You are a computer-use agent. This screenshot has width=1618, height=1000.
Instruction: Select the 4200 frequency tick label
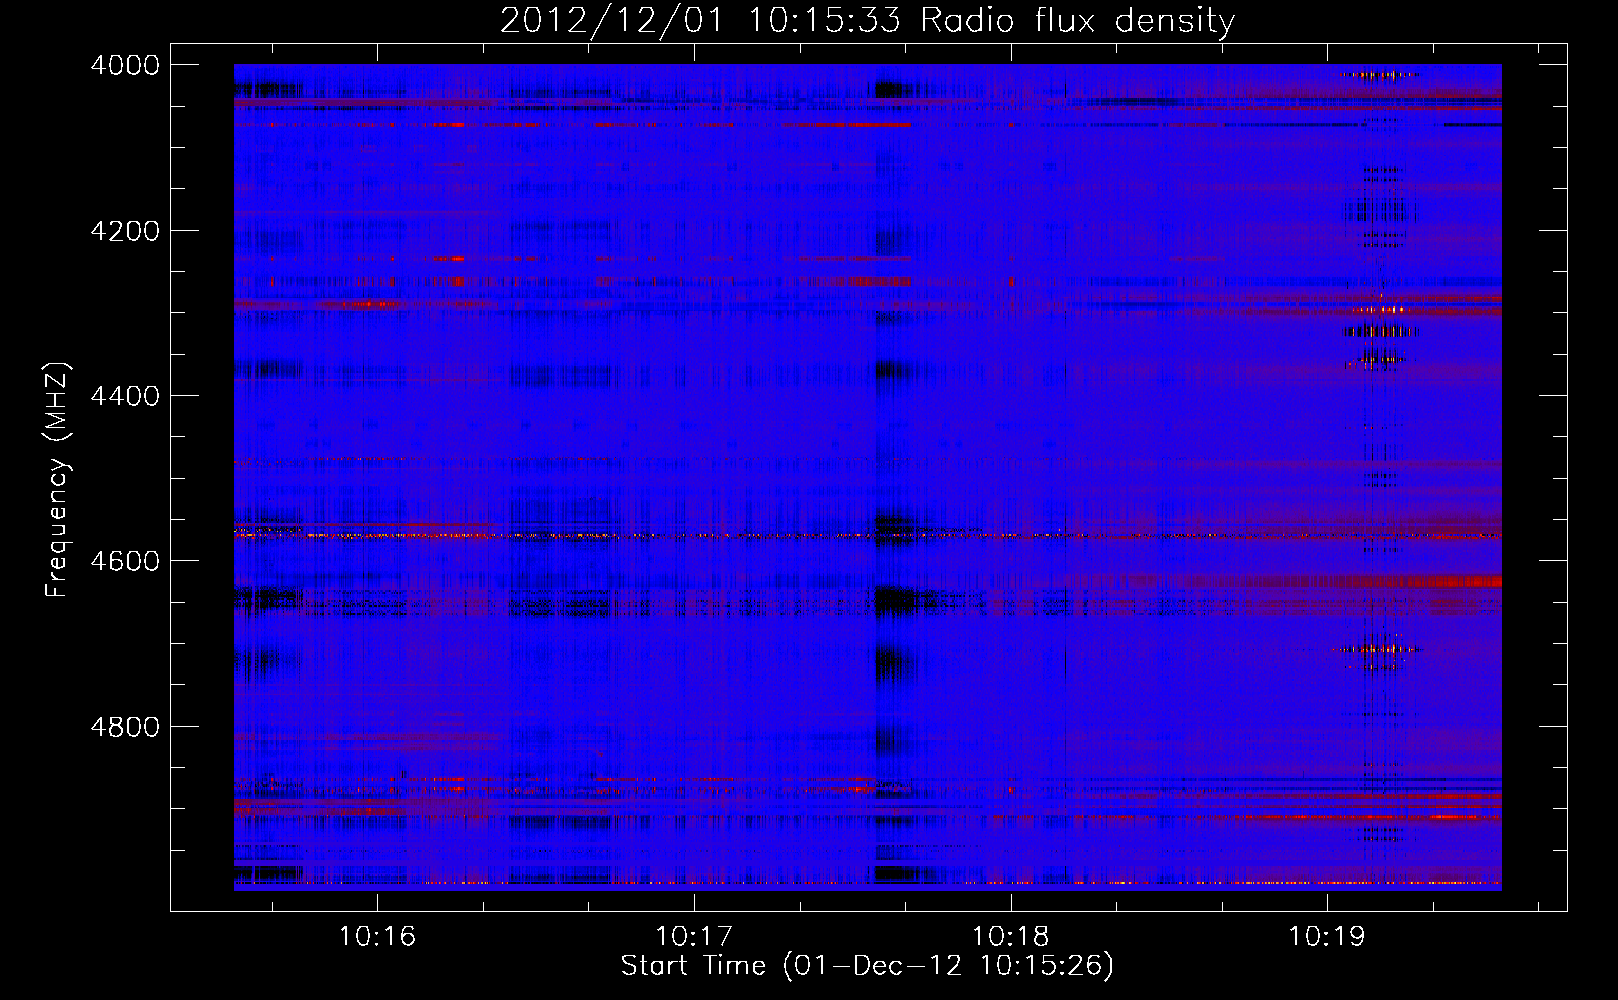125,231
